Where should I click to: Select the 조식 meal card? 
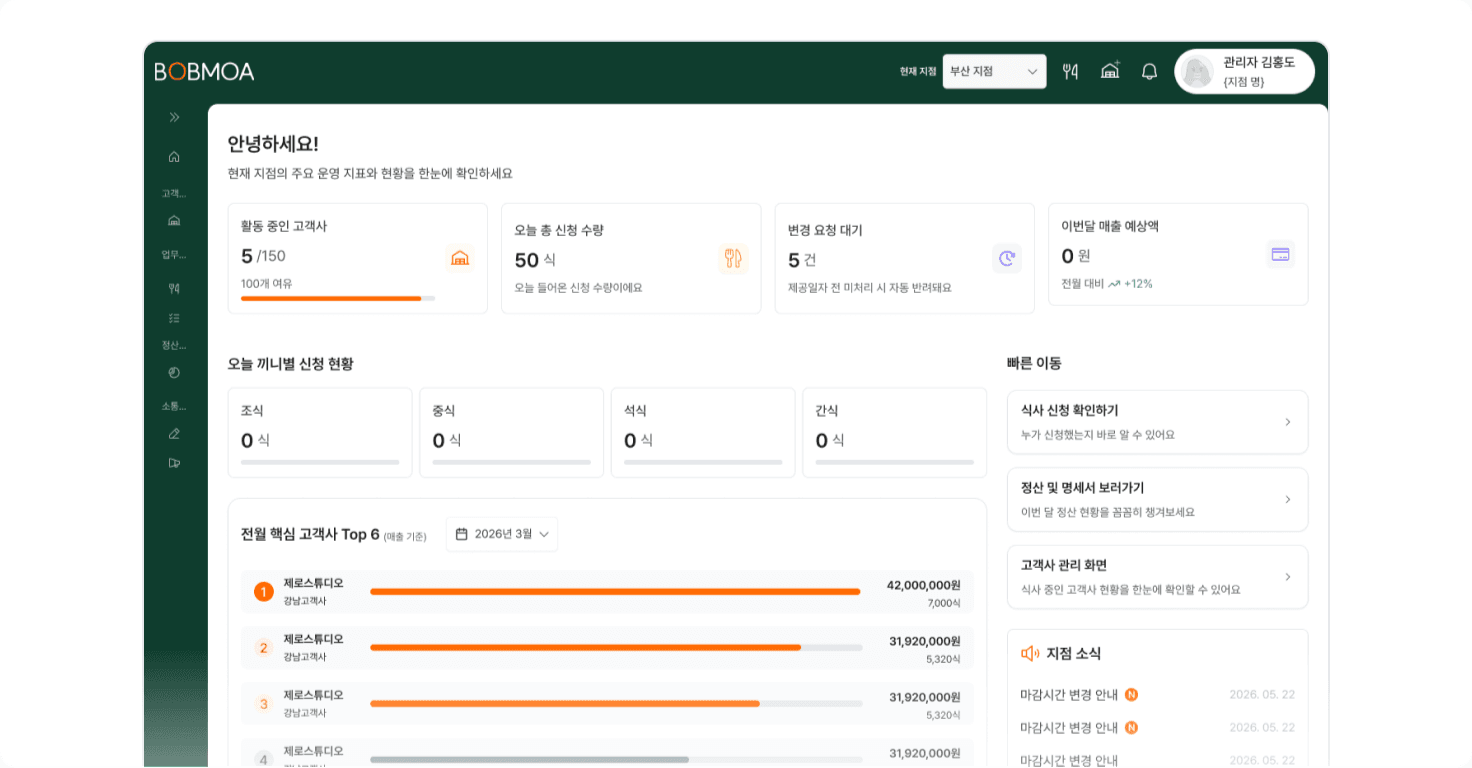click(x=320, y=432)
